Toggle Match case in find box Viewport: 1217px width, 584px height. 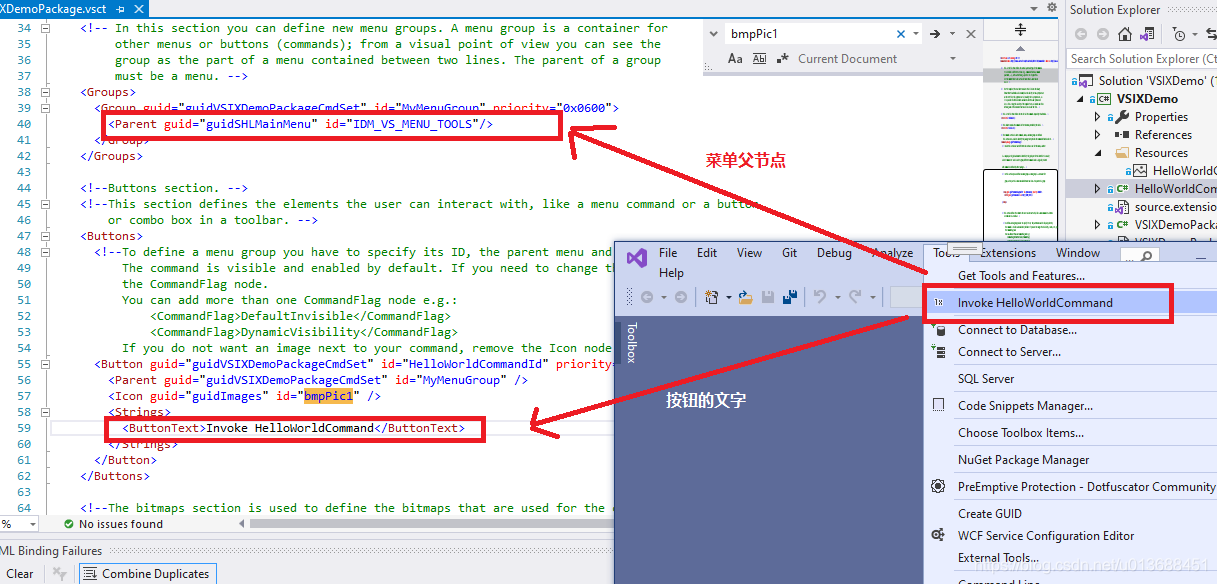coord(735,59)
